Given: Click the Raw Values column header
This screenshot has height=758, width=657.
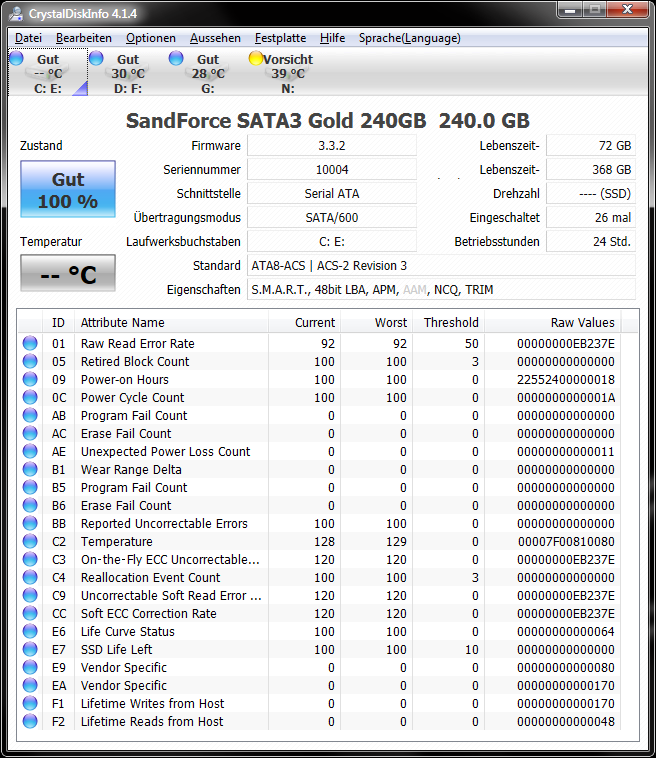Looking at the screenshot, I should (x=553, y=322).
